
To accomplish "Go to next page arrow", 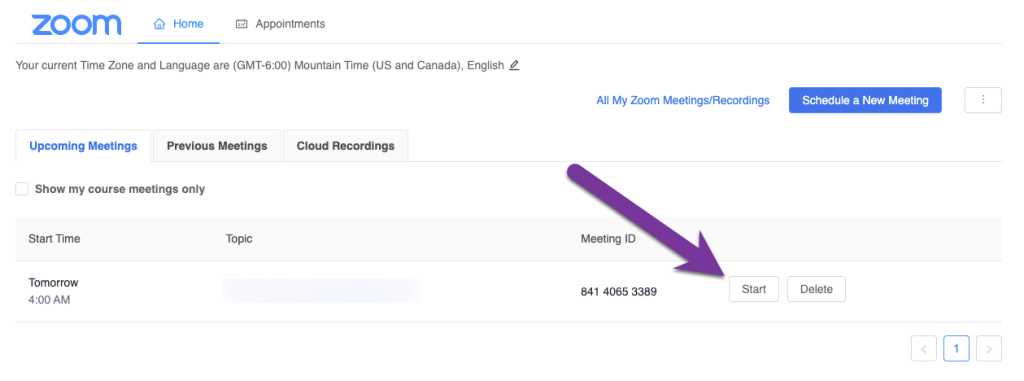I will 989,349.
